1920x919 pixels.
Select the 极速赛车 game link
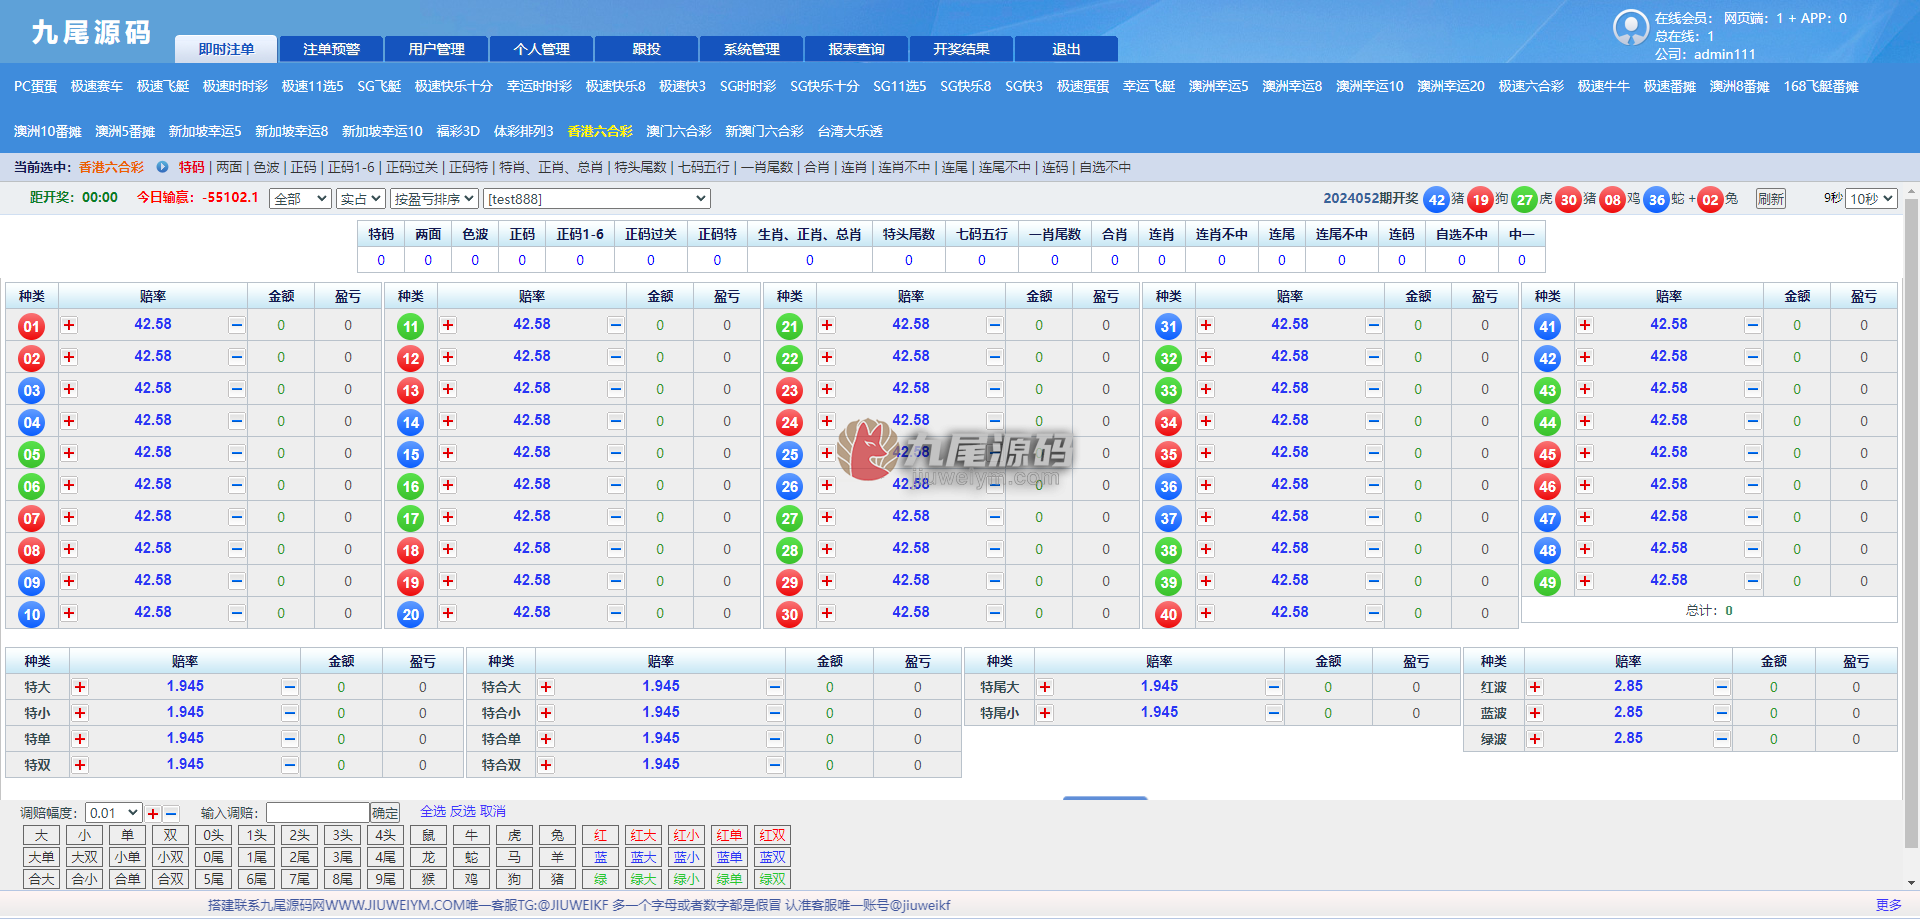97,86
